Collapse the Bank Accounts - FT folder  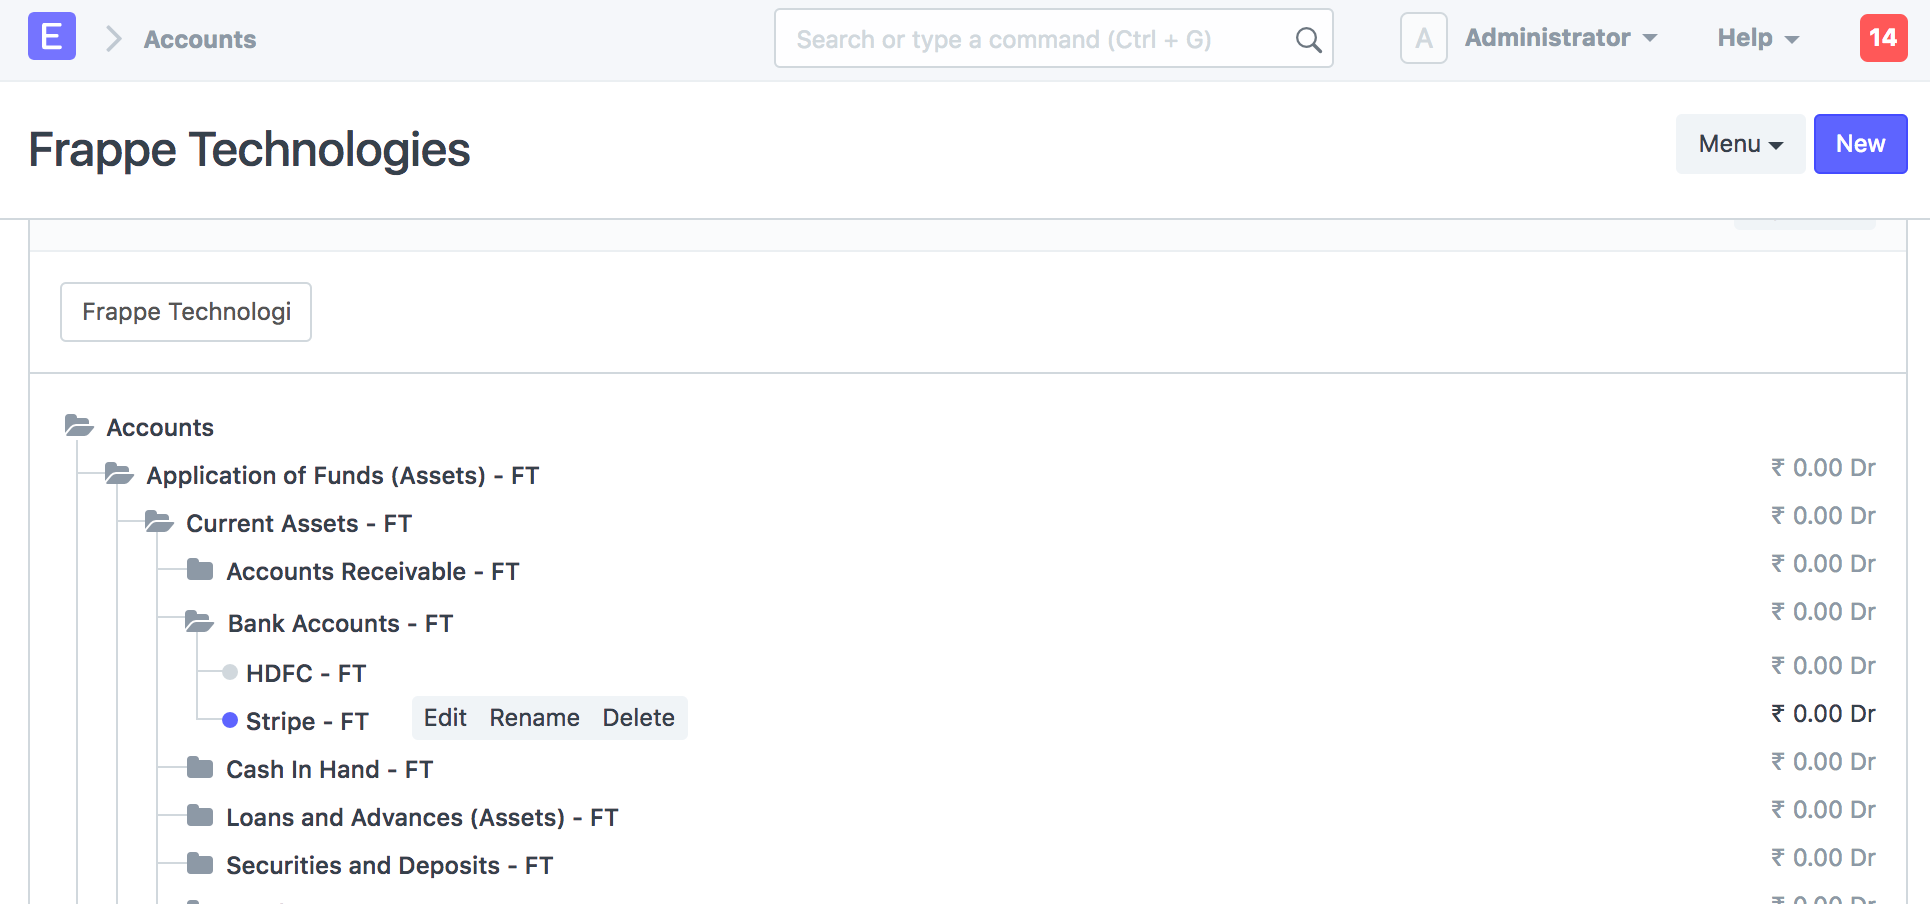[199, 623]
